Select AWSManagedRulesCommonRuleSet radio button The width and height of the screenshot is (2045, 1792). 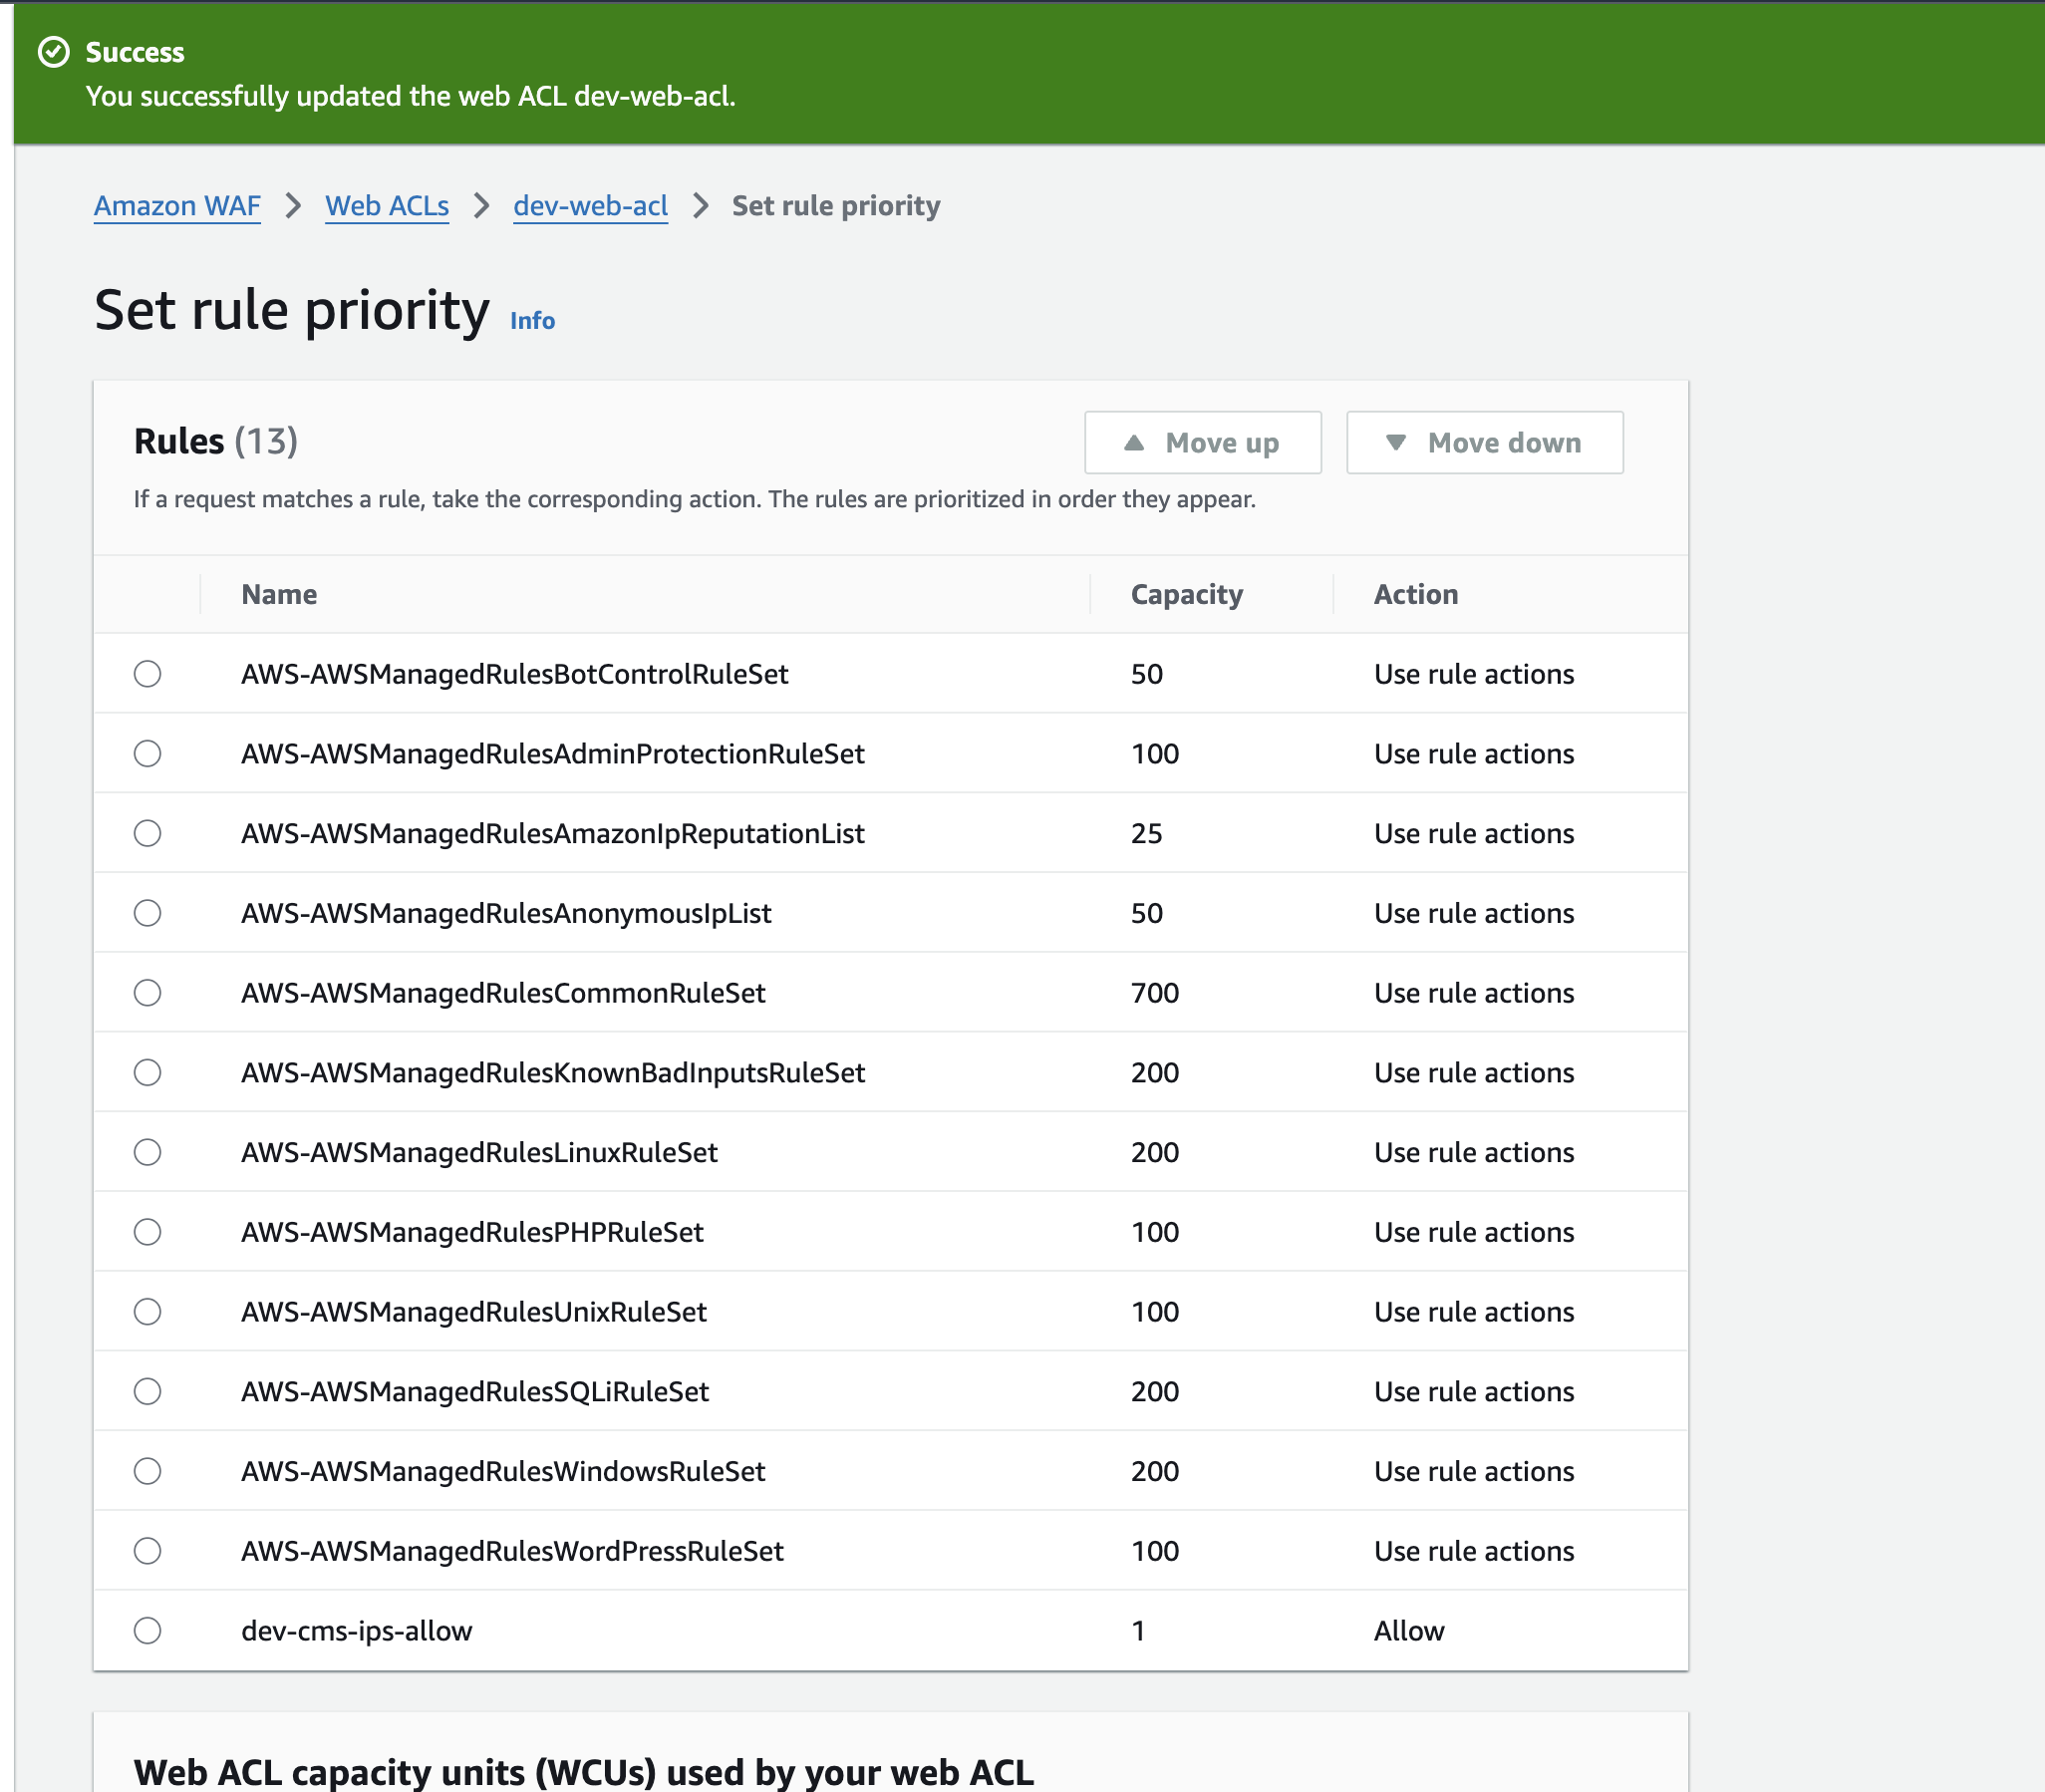coord(148,993)
